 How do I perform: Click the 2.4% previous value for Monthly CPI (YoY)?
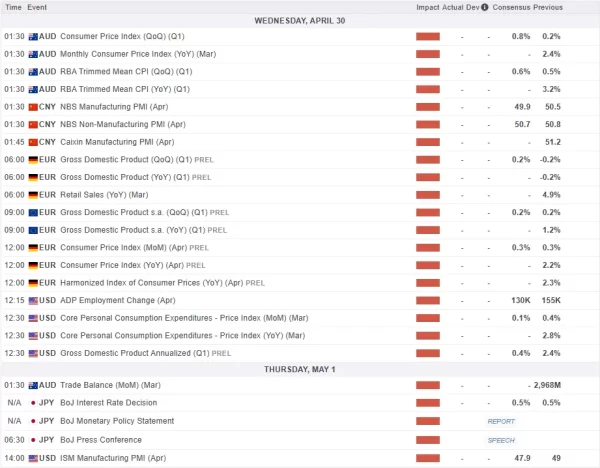551,54
